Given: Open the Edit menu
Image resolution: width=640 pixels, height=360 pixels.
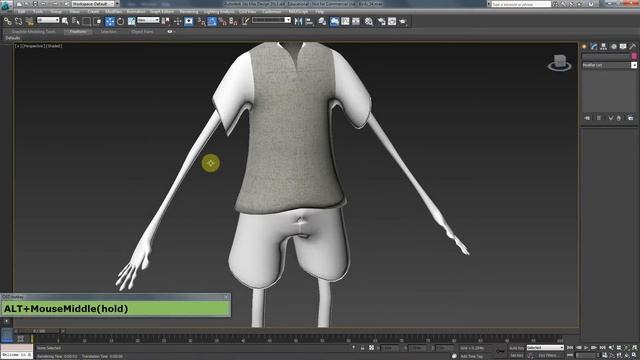Looking at the screenshot, I should click(21, 12).
